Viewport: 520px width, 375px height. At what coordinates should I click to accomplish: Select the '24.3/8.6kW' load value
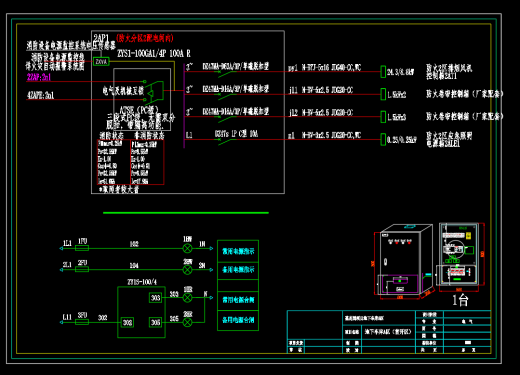401,72
